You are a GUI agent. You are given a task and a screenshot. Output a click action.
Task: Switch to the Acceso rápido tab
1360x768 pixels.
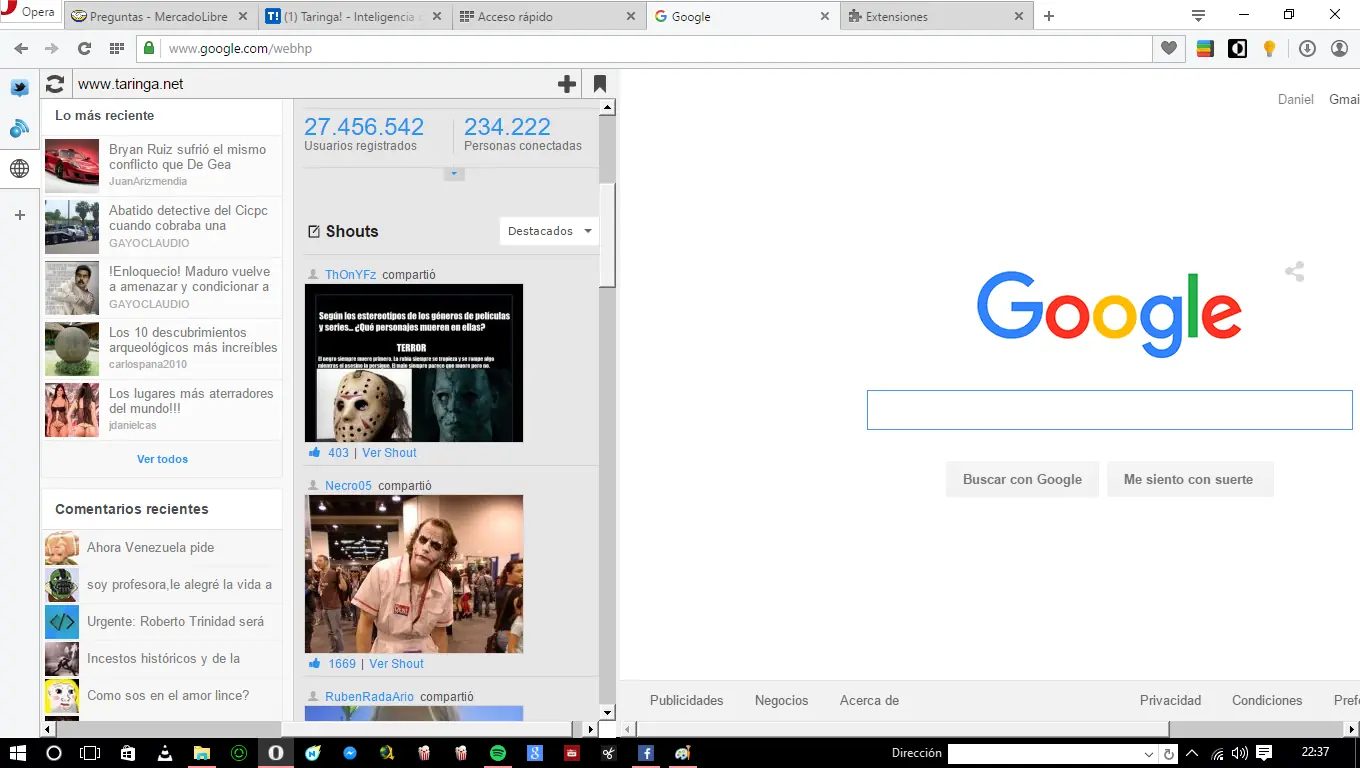[x=548, y=16]
